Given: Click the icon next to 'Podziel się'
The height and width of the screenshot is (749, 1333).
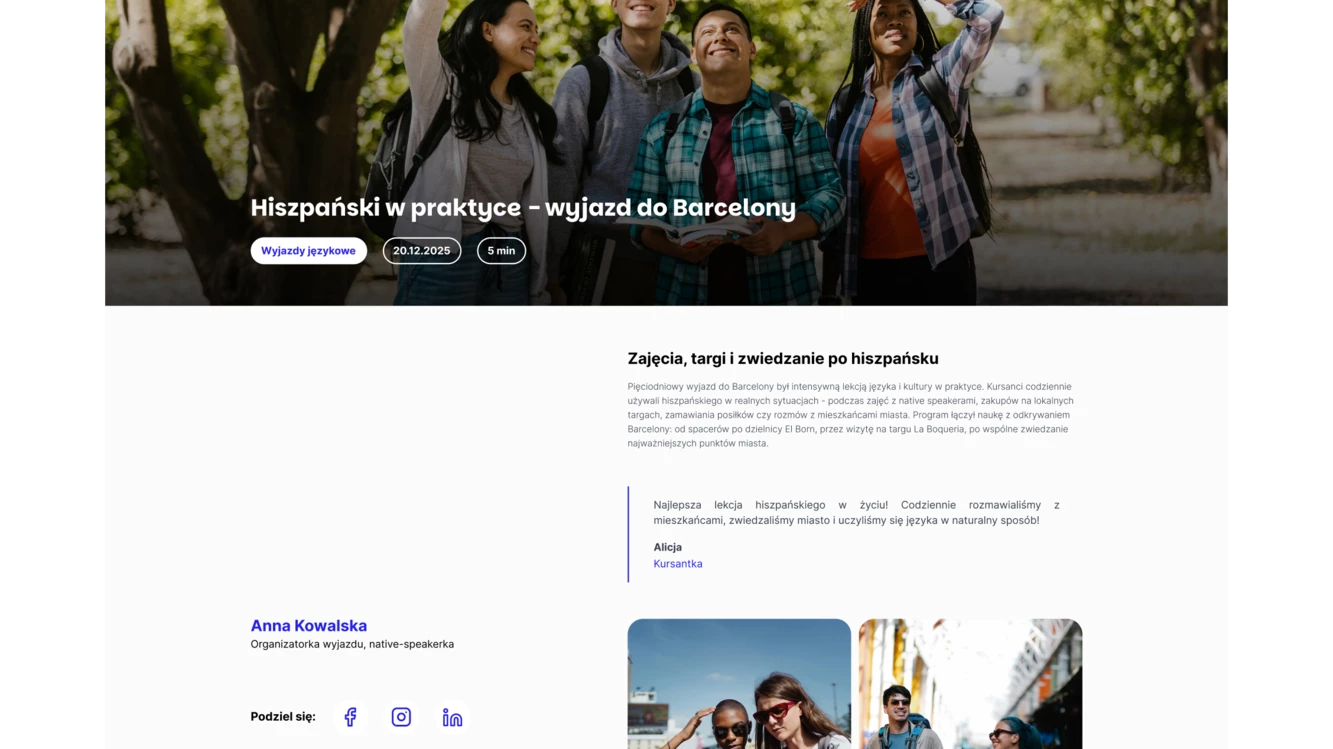Looking at the screenshot, I should [350, 716].
